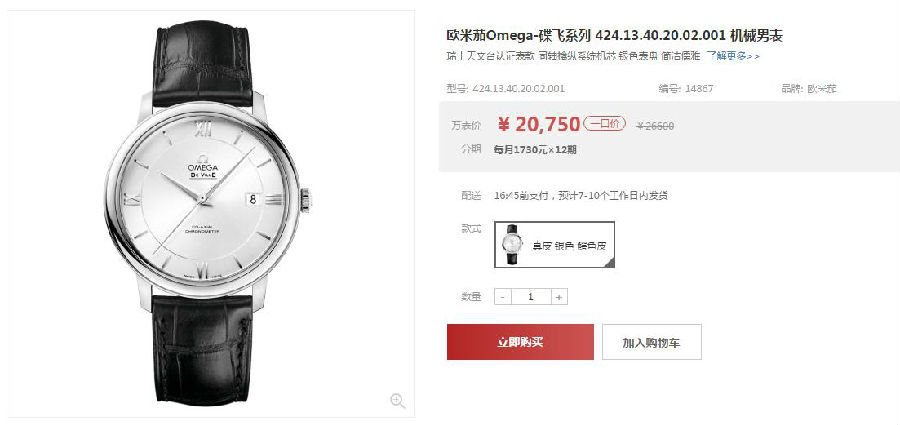The height and width of the screenshot is (425, 900).
Task: Click the 一口价 price tag badge
Action: [604, 123]
